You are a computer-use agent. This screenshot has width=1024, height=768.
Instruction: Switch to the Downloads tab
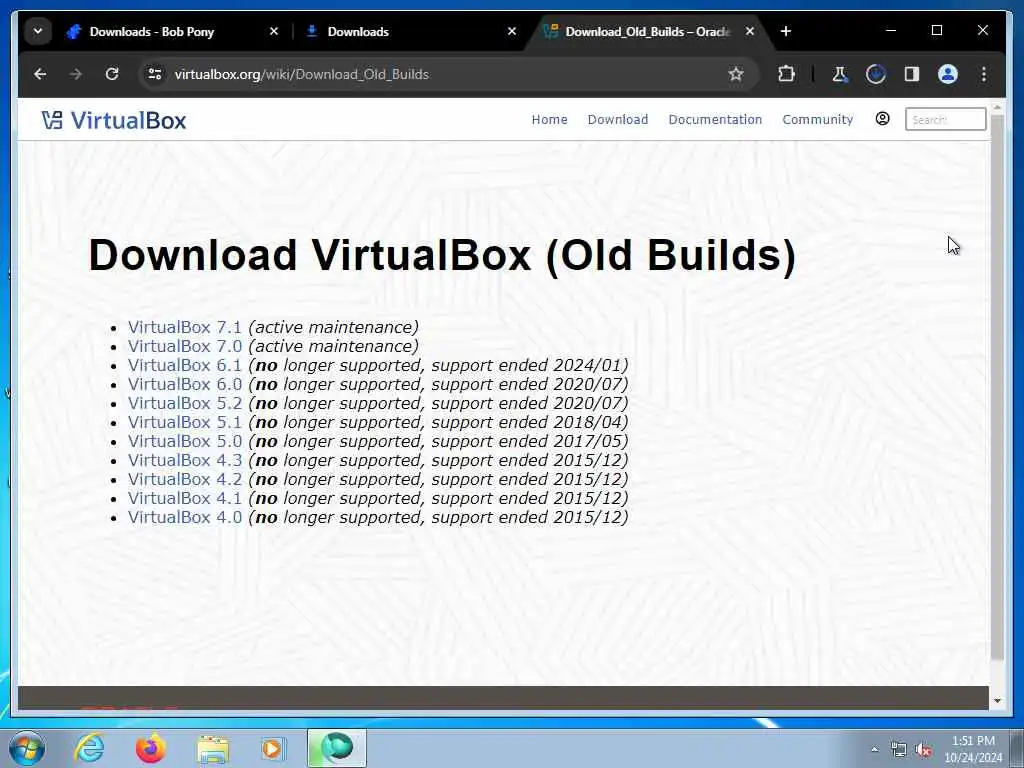411,31
